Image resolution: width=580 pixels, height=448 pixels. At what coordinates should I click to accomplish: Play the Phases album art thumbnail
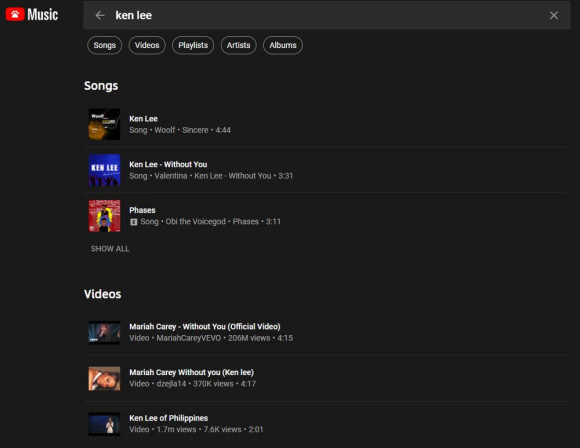(x=104, y=216)
